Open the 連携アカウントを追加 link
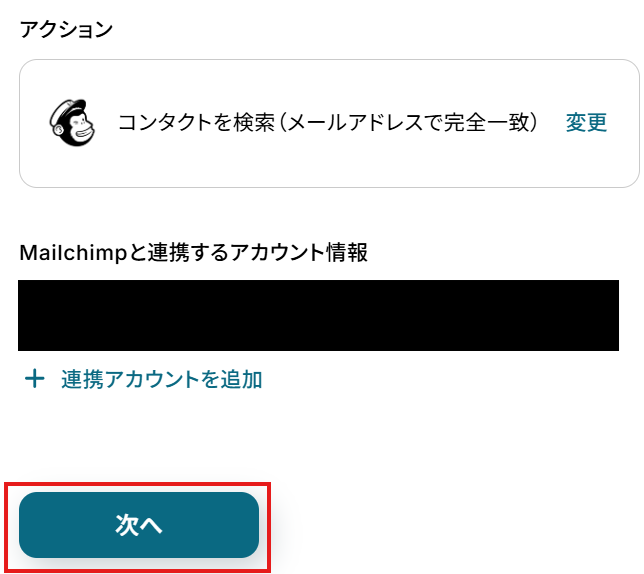 (x=143, y=379)
